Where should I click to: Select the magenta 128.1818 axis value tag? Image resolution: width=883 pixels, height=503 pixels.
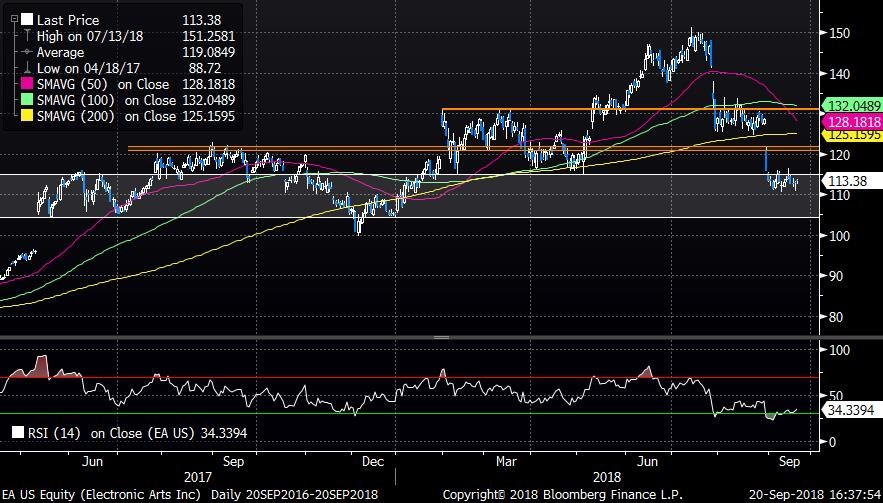tap(848, 121)
